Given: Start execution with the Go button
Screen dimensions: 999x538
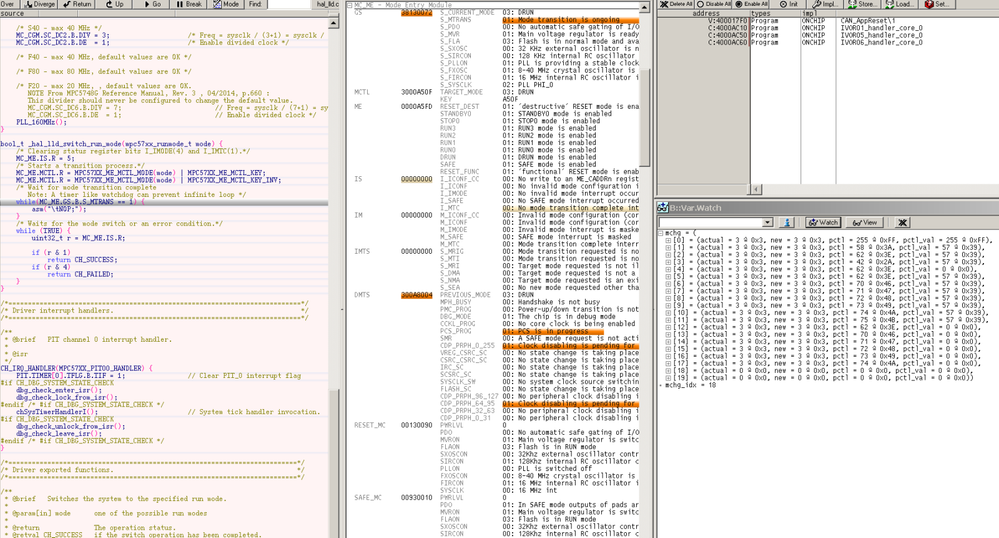Looking at the screenshot, I should click(153, 4).
